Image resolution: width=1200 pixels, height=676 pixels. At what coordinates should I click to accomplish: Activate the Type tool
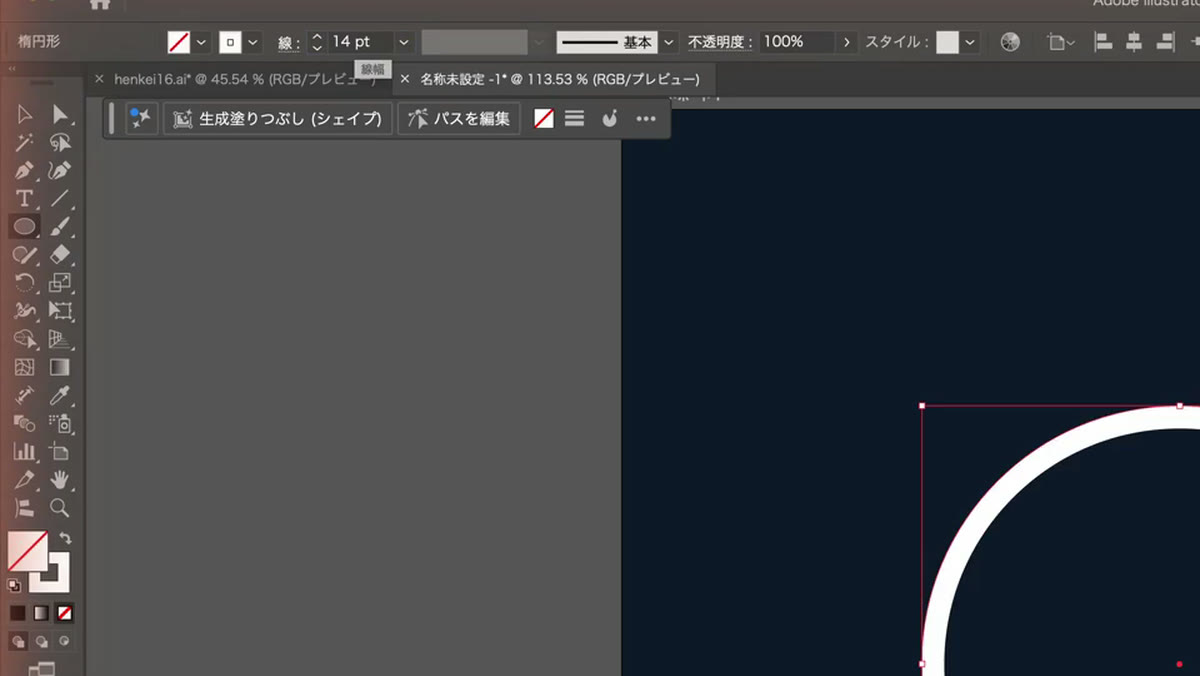25,199
